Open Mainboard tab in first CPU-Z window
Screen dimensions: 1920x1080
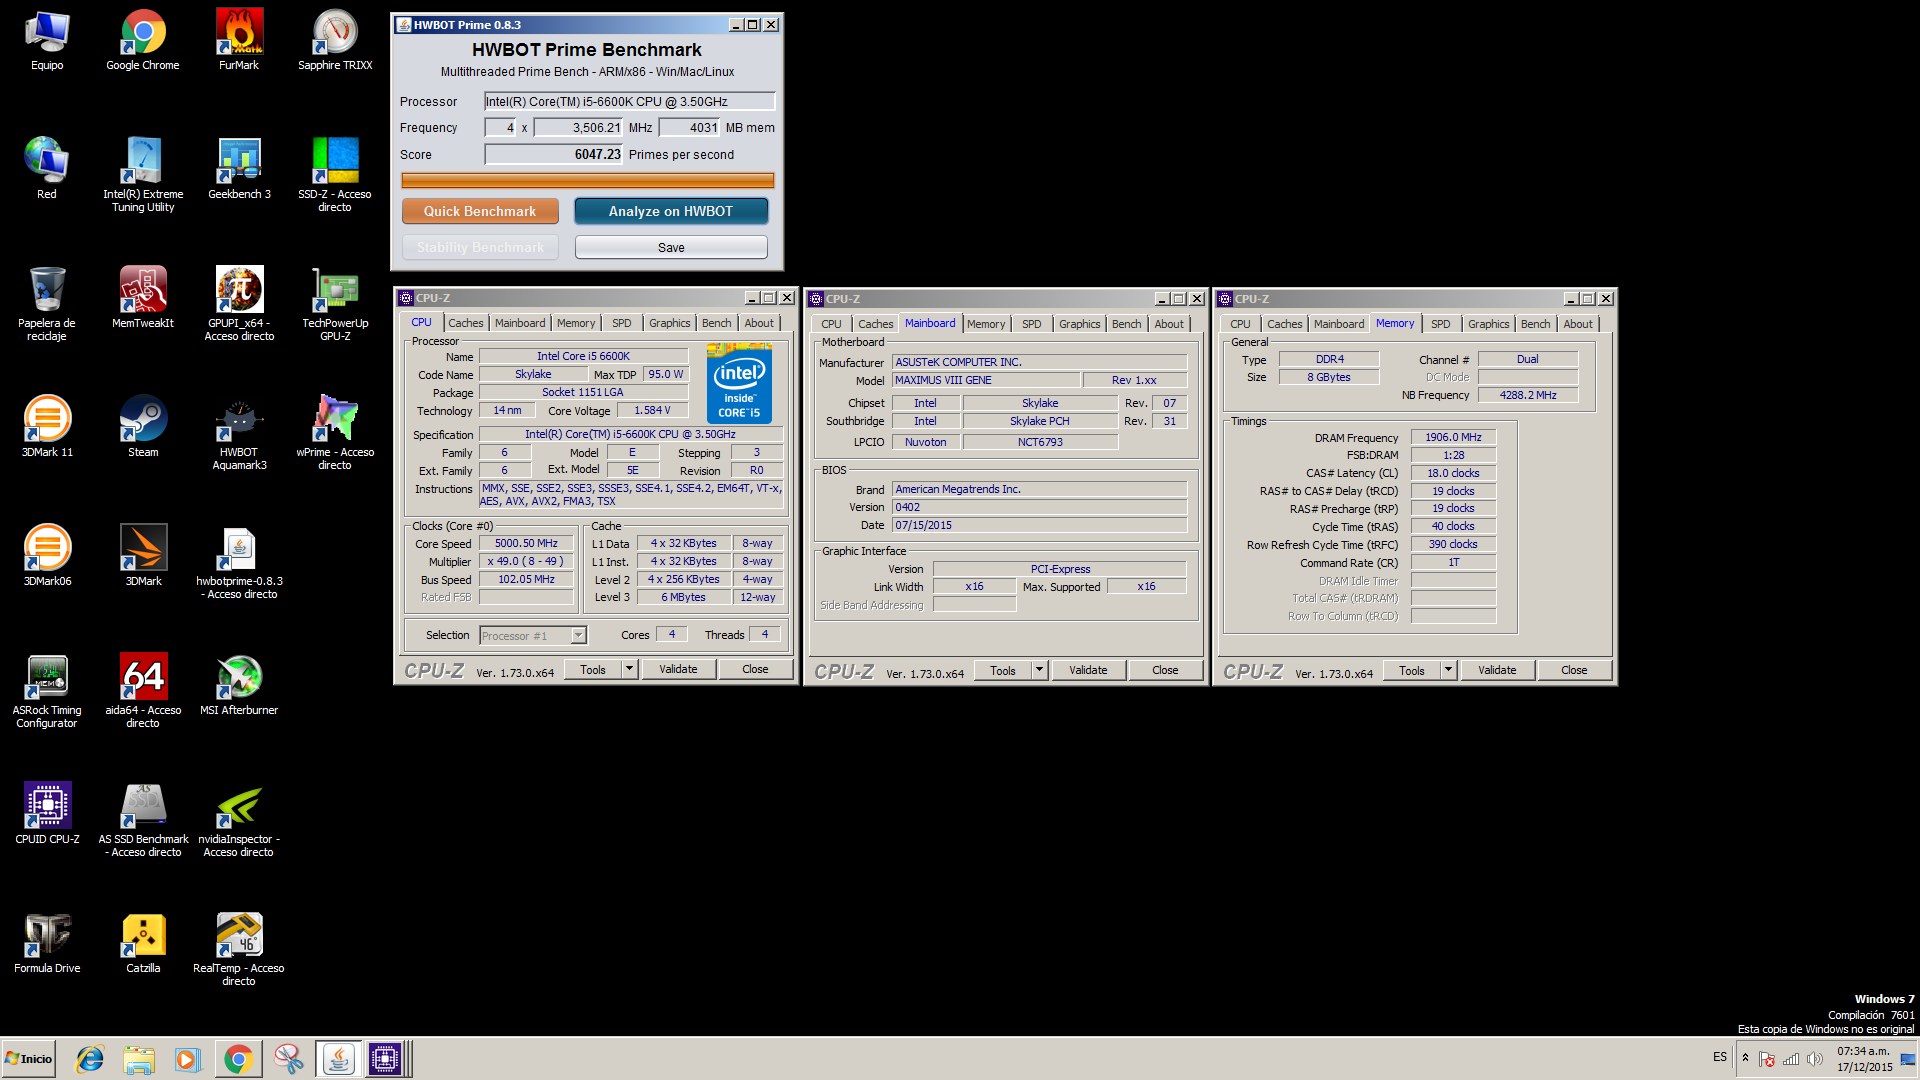click(520, 323)
